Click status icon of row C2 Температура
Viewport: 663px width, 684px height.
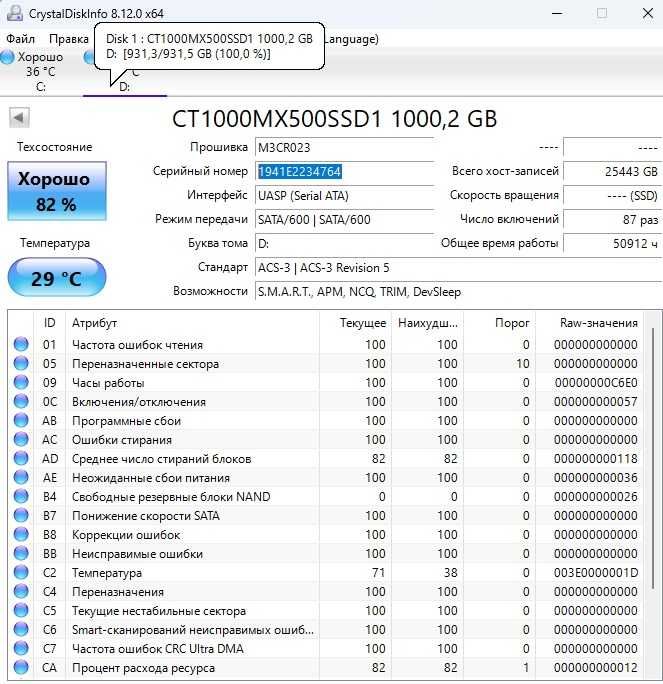pyautogui.click(x=21, y=572)
